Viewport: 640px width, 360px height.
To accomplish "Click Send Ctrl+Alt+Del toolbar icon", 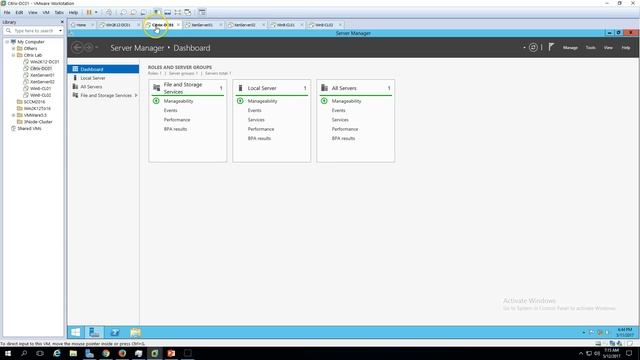I will pos(109,12).
